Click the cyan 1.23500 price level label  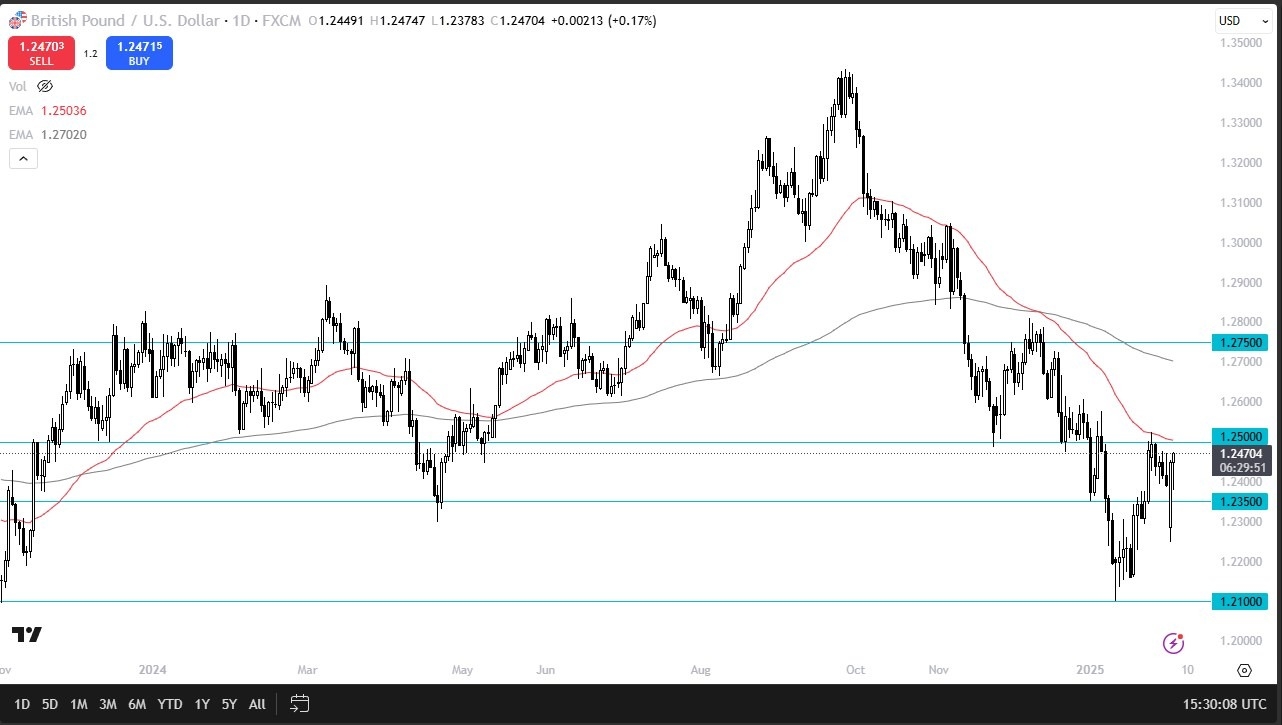(1240, 501)
